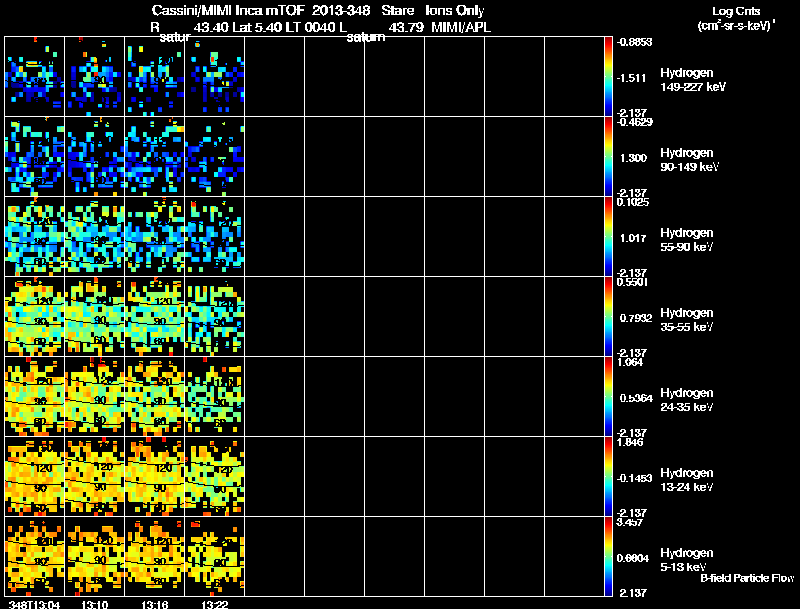This screenshot has width=800, height=609.
Task: Click the 'MIMI/APL' text in the header
Action: [x=461, y=28]
